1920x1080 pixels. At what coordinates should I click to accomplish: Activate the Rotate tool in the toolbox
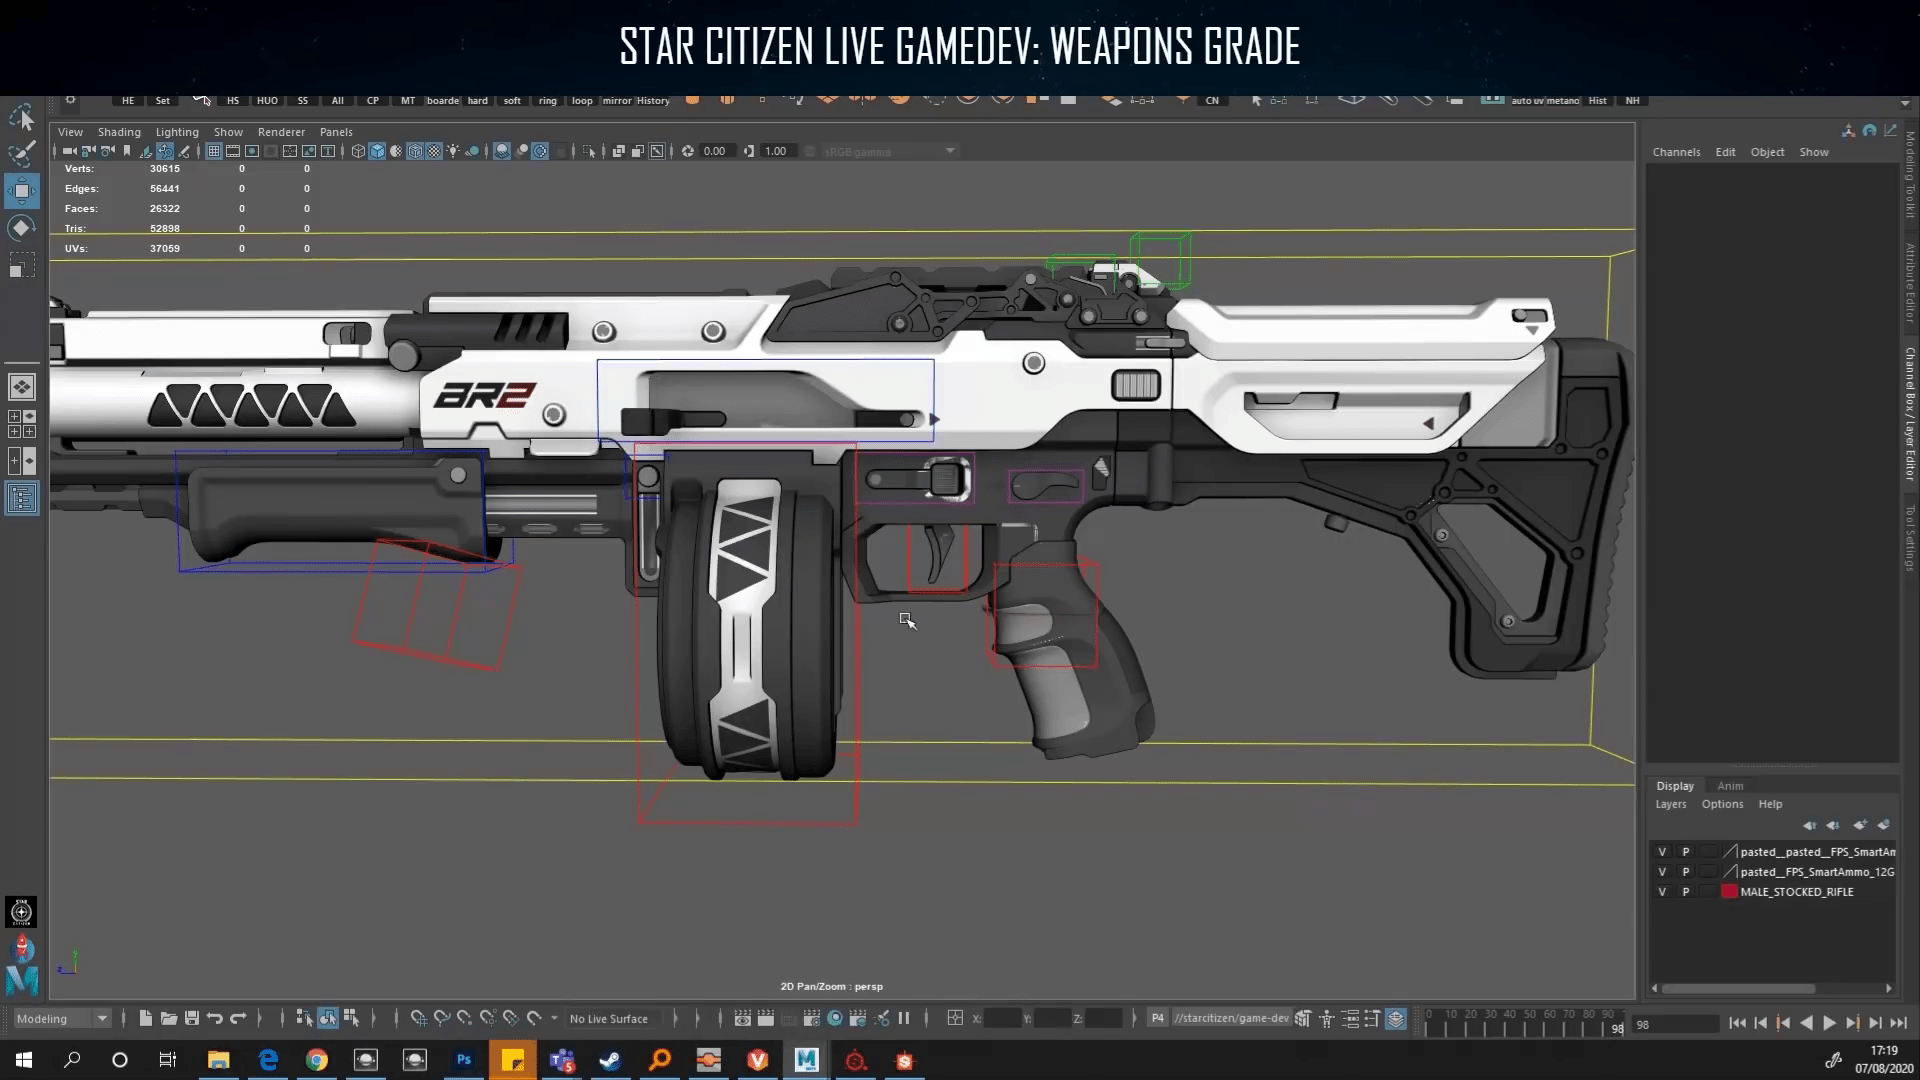tap(22, 228)
